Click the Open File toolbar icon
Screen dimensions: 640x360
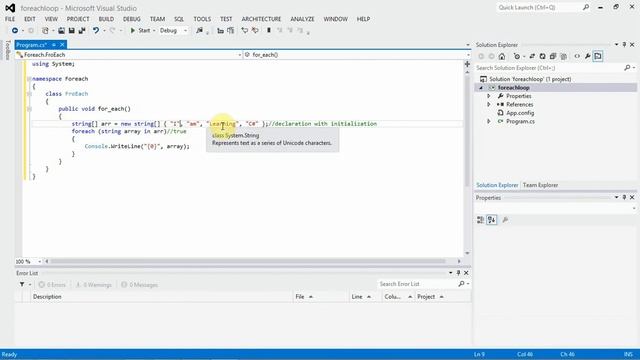(x=61, y=31)
